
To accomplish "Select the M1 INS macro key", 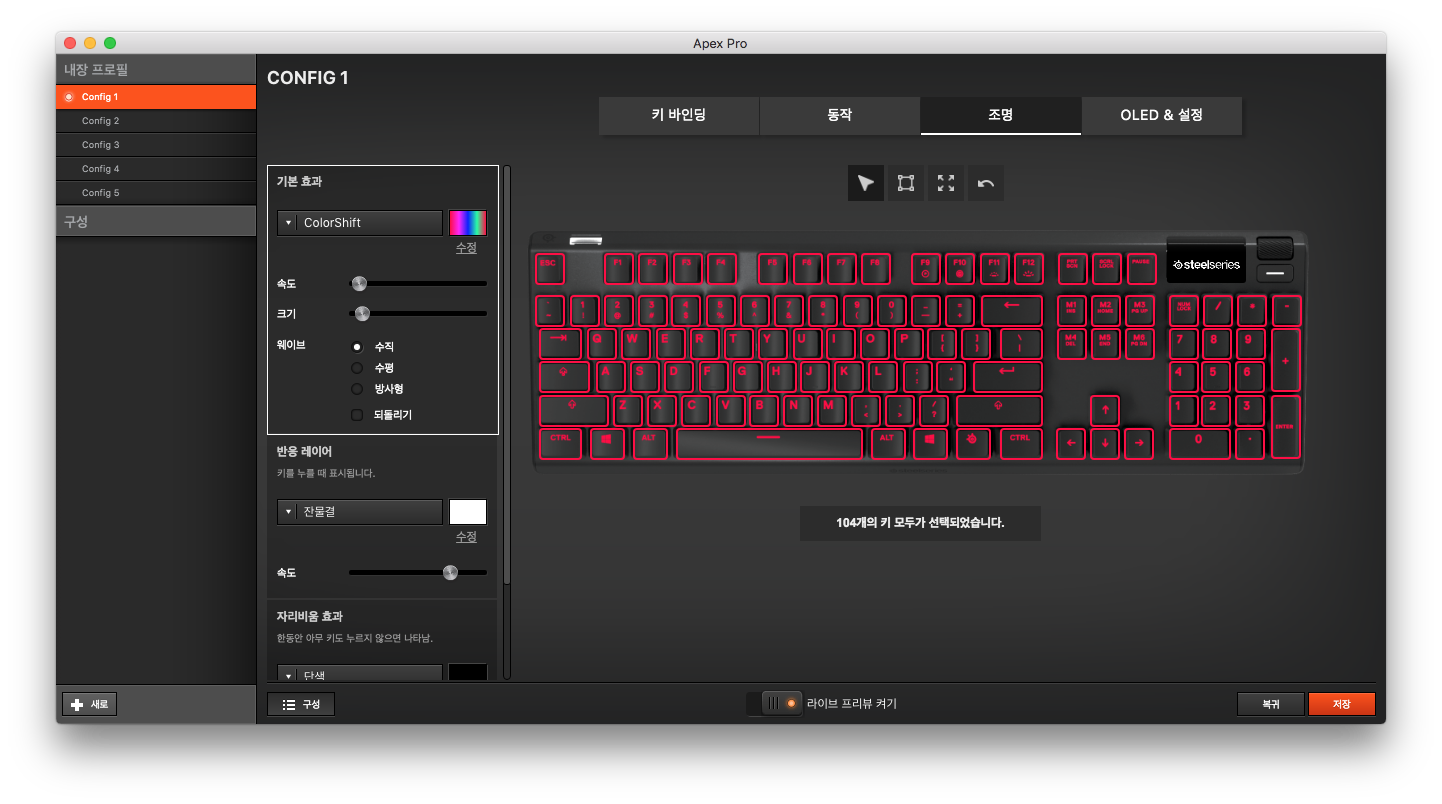I will [x=1070, y=310].
